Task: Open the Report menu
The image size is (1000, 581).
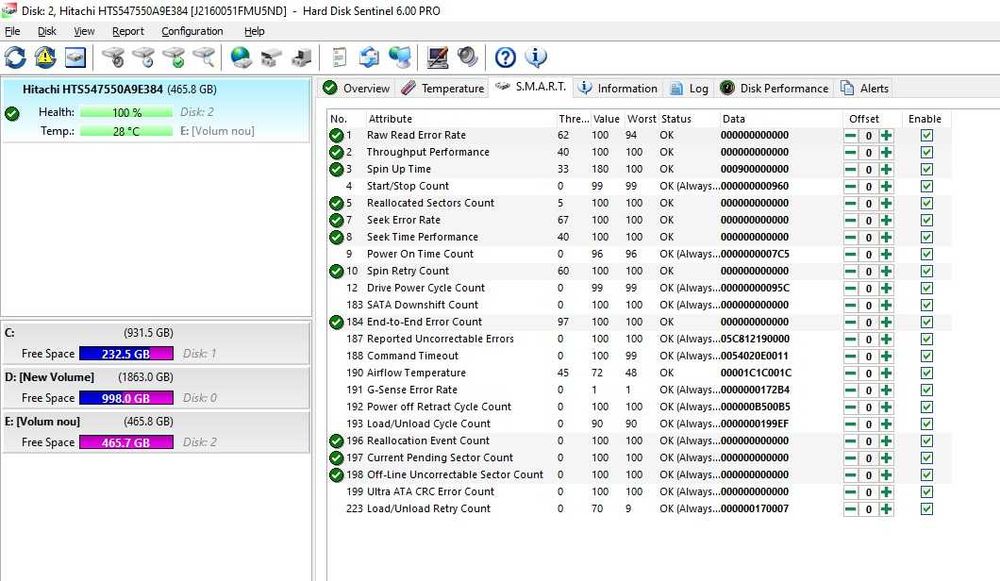Action: (128, 31)
